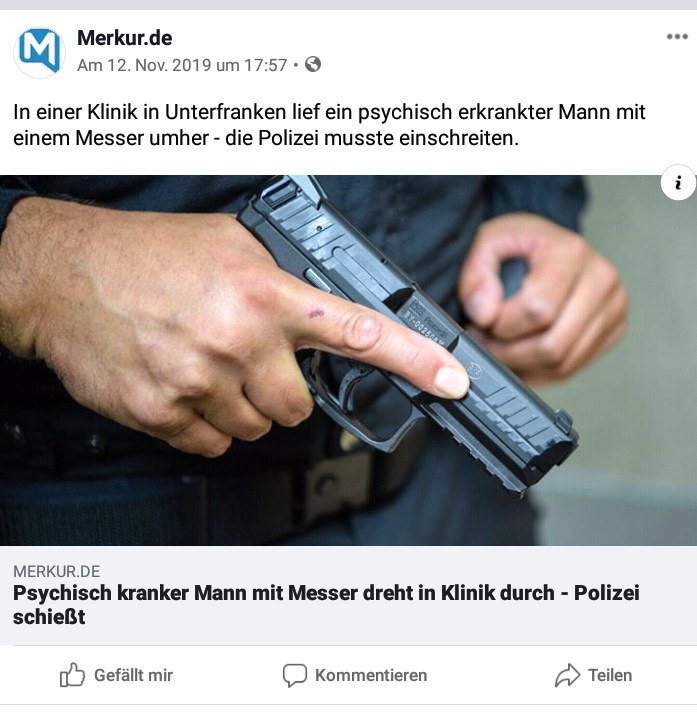Click the blue M logo of Merkur
This screenshot has width=697, height=718.
click(41, 50)
